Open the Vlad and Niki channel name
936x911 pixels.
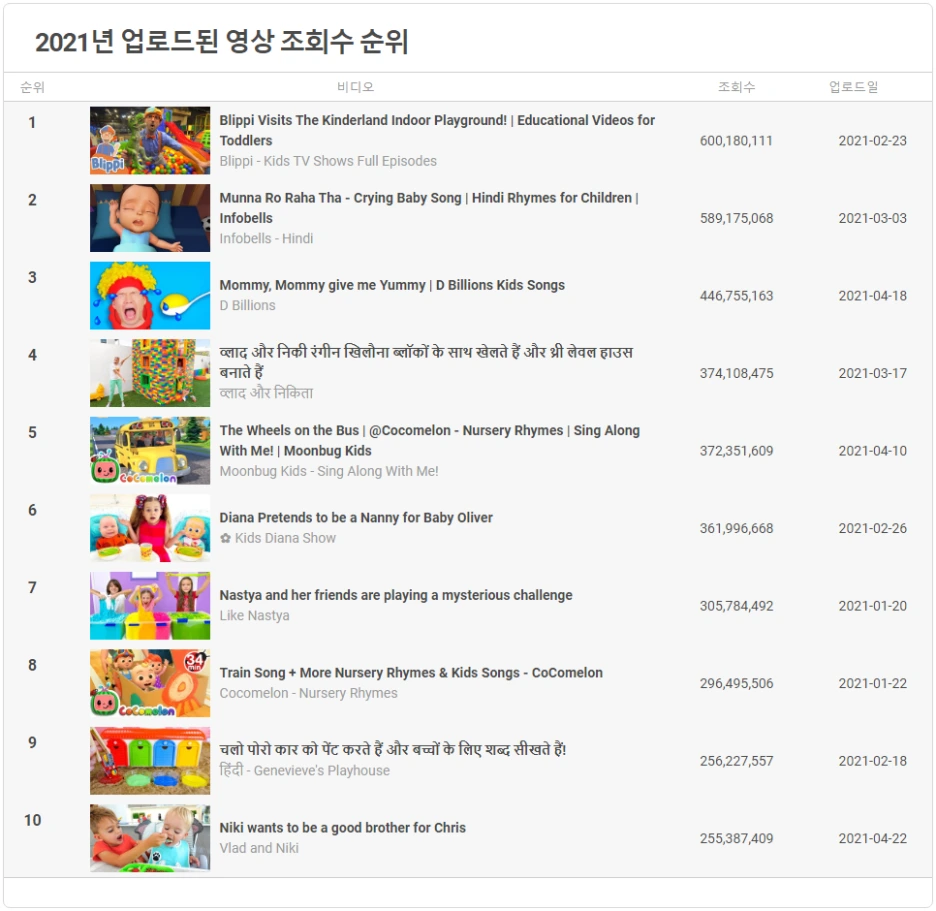[258, 848]
